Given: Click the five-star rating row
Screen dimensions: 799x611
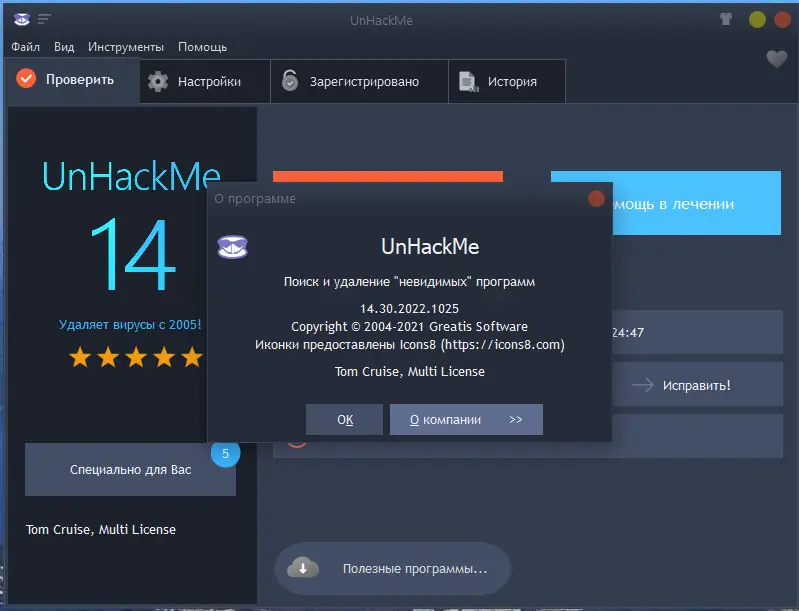Looking at the screenshot, I should coord(136,357).
